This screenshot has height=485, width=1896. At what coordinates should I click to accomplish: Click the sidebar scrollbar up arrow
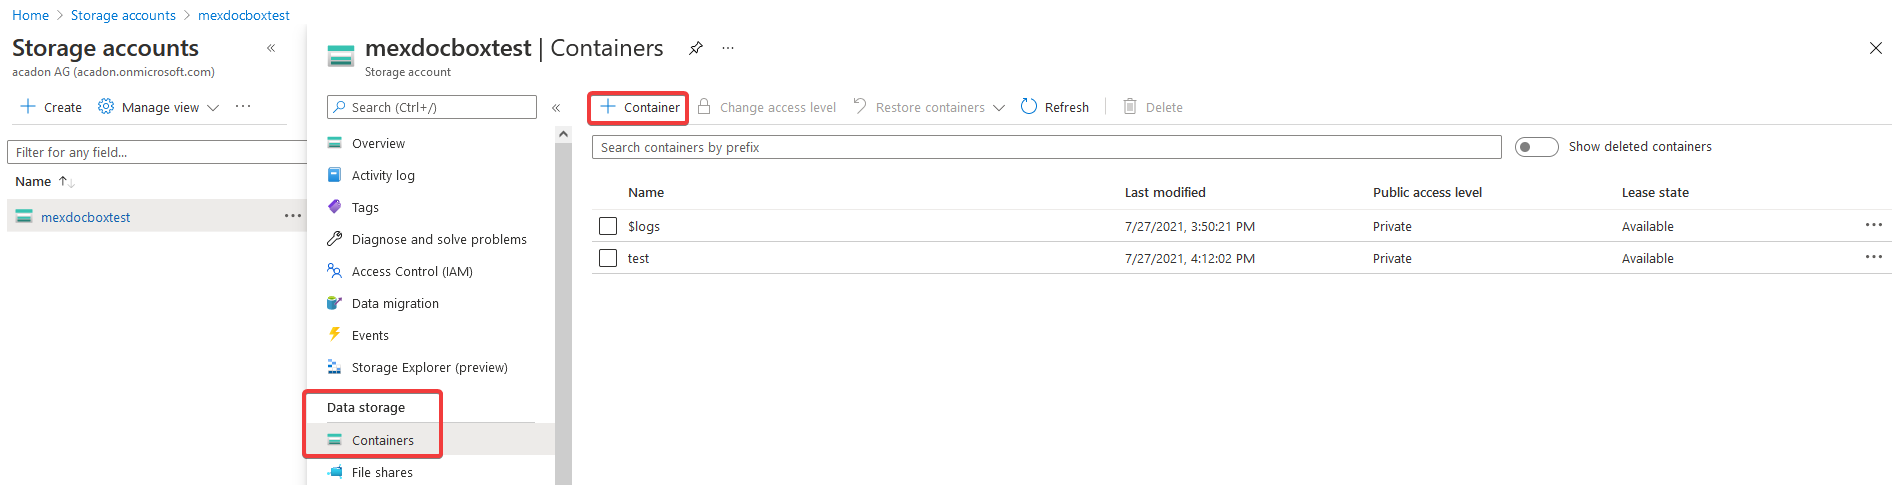click(x=563, y=134)
